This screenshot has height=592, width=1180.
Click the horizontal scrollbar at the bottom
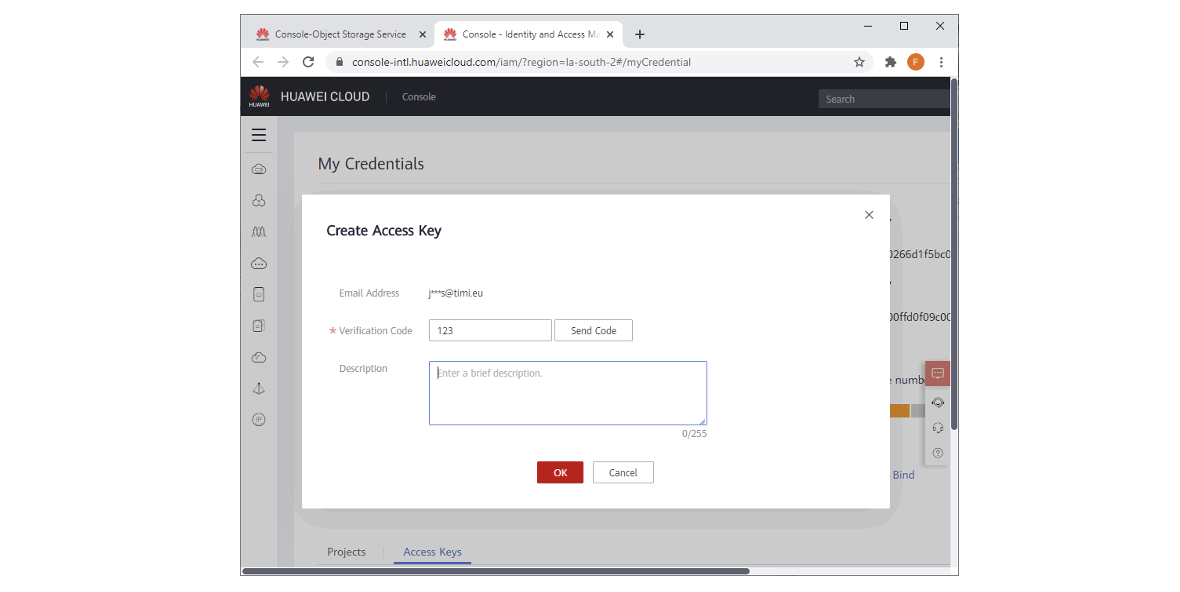click(495, 571)
